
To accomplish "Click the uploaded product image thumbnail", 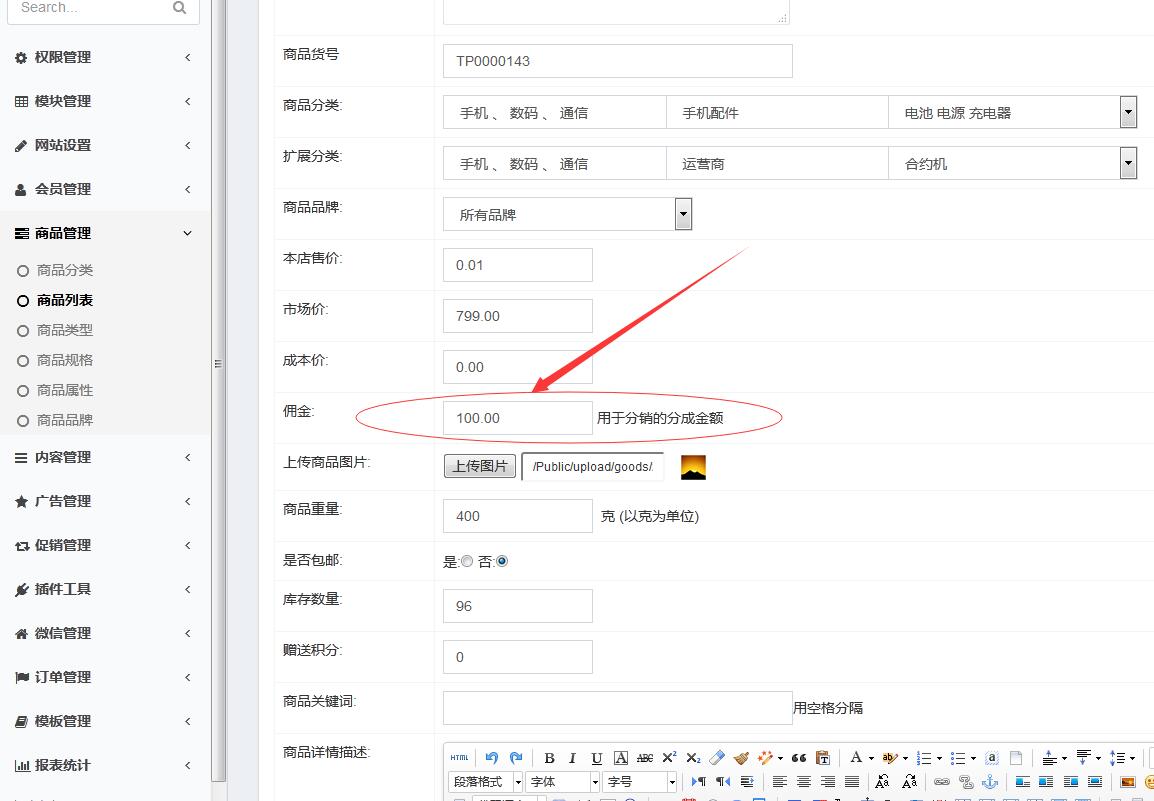I will coord(693,467).
